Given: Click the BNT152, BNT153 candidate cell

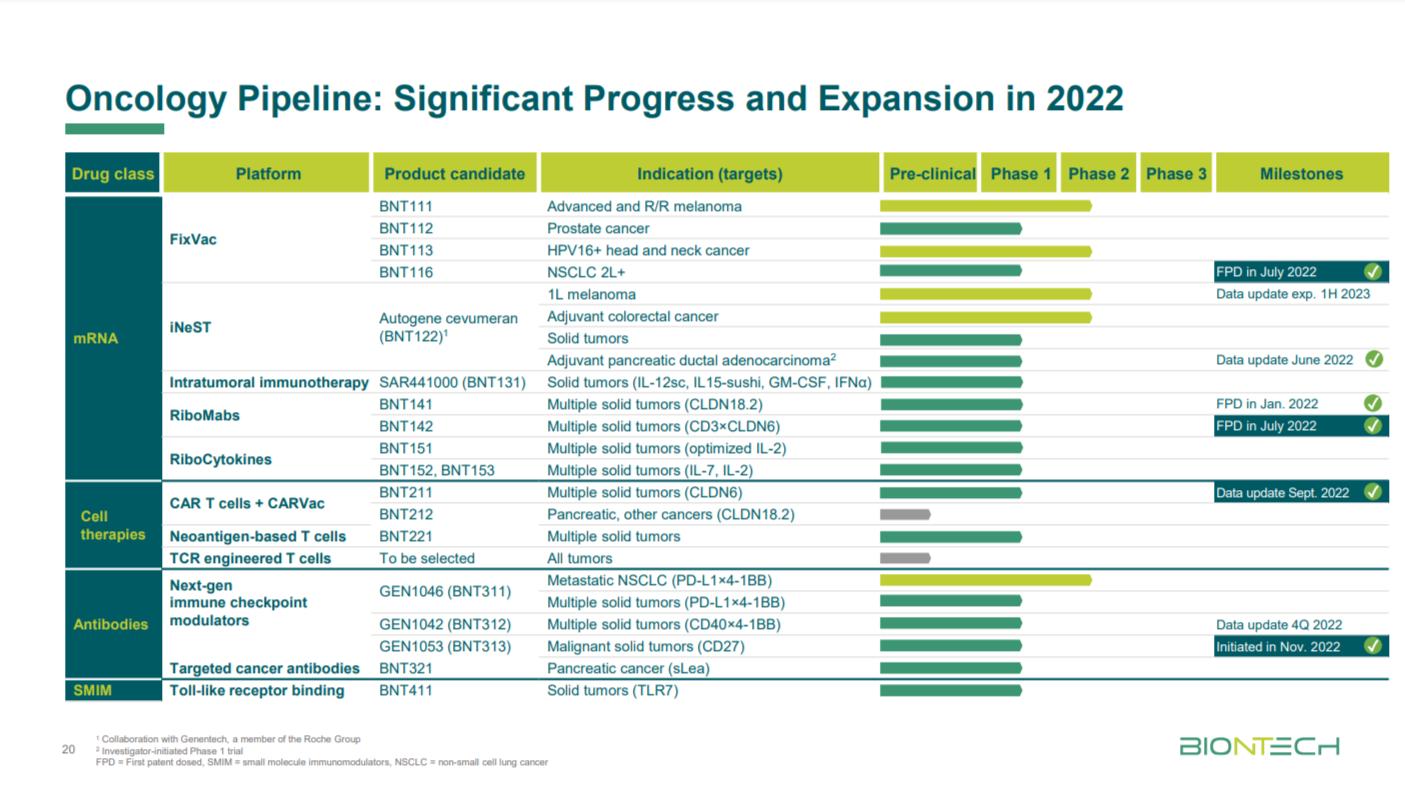Looking at the screenshot, I should (436, 470).
